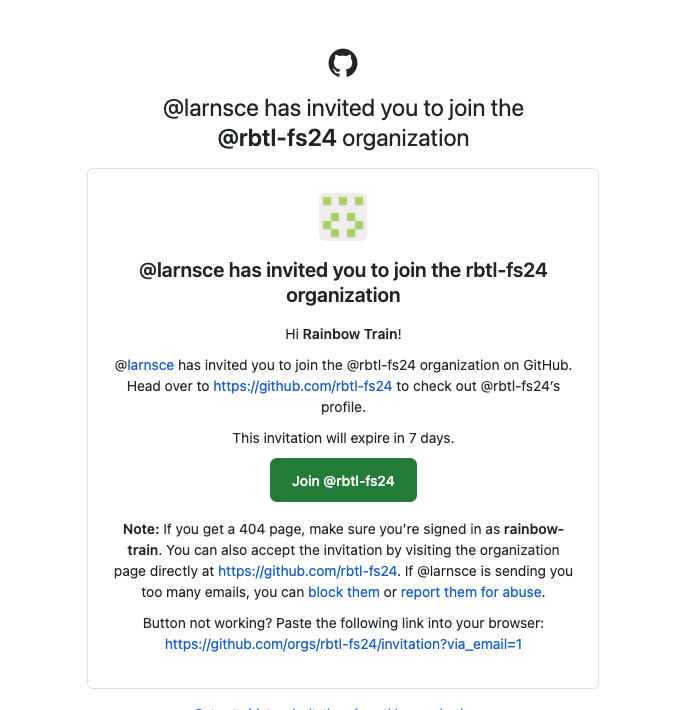691x710 pixels.
Task: Open the @larnsce profile link
Action: [150, 365]
